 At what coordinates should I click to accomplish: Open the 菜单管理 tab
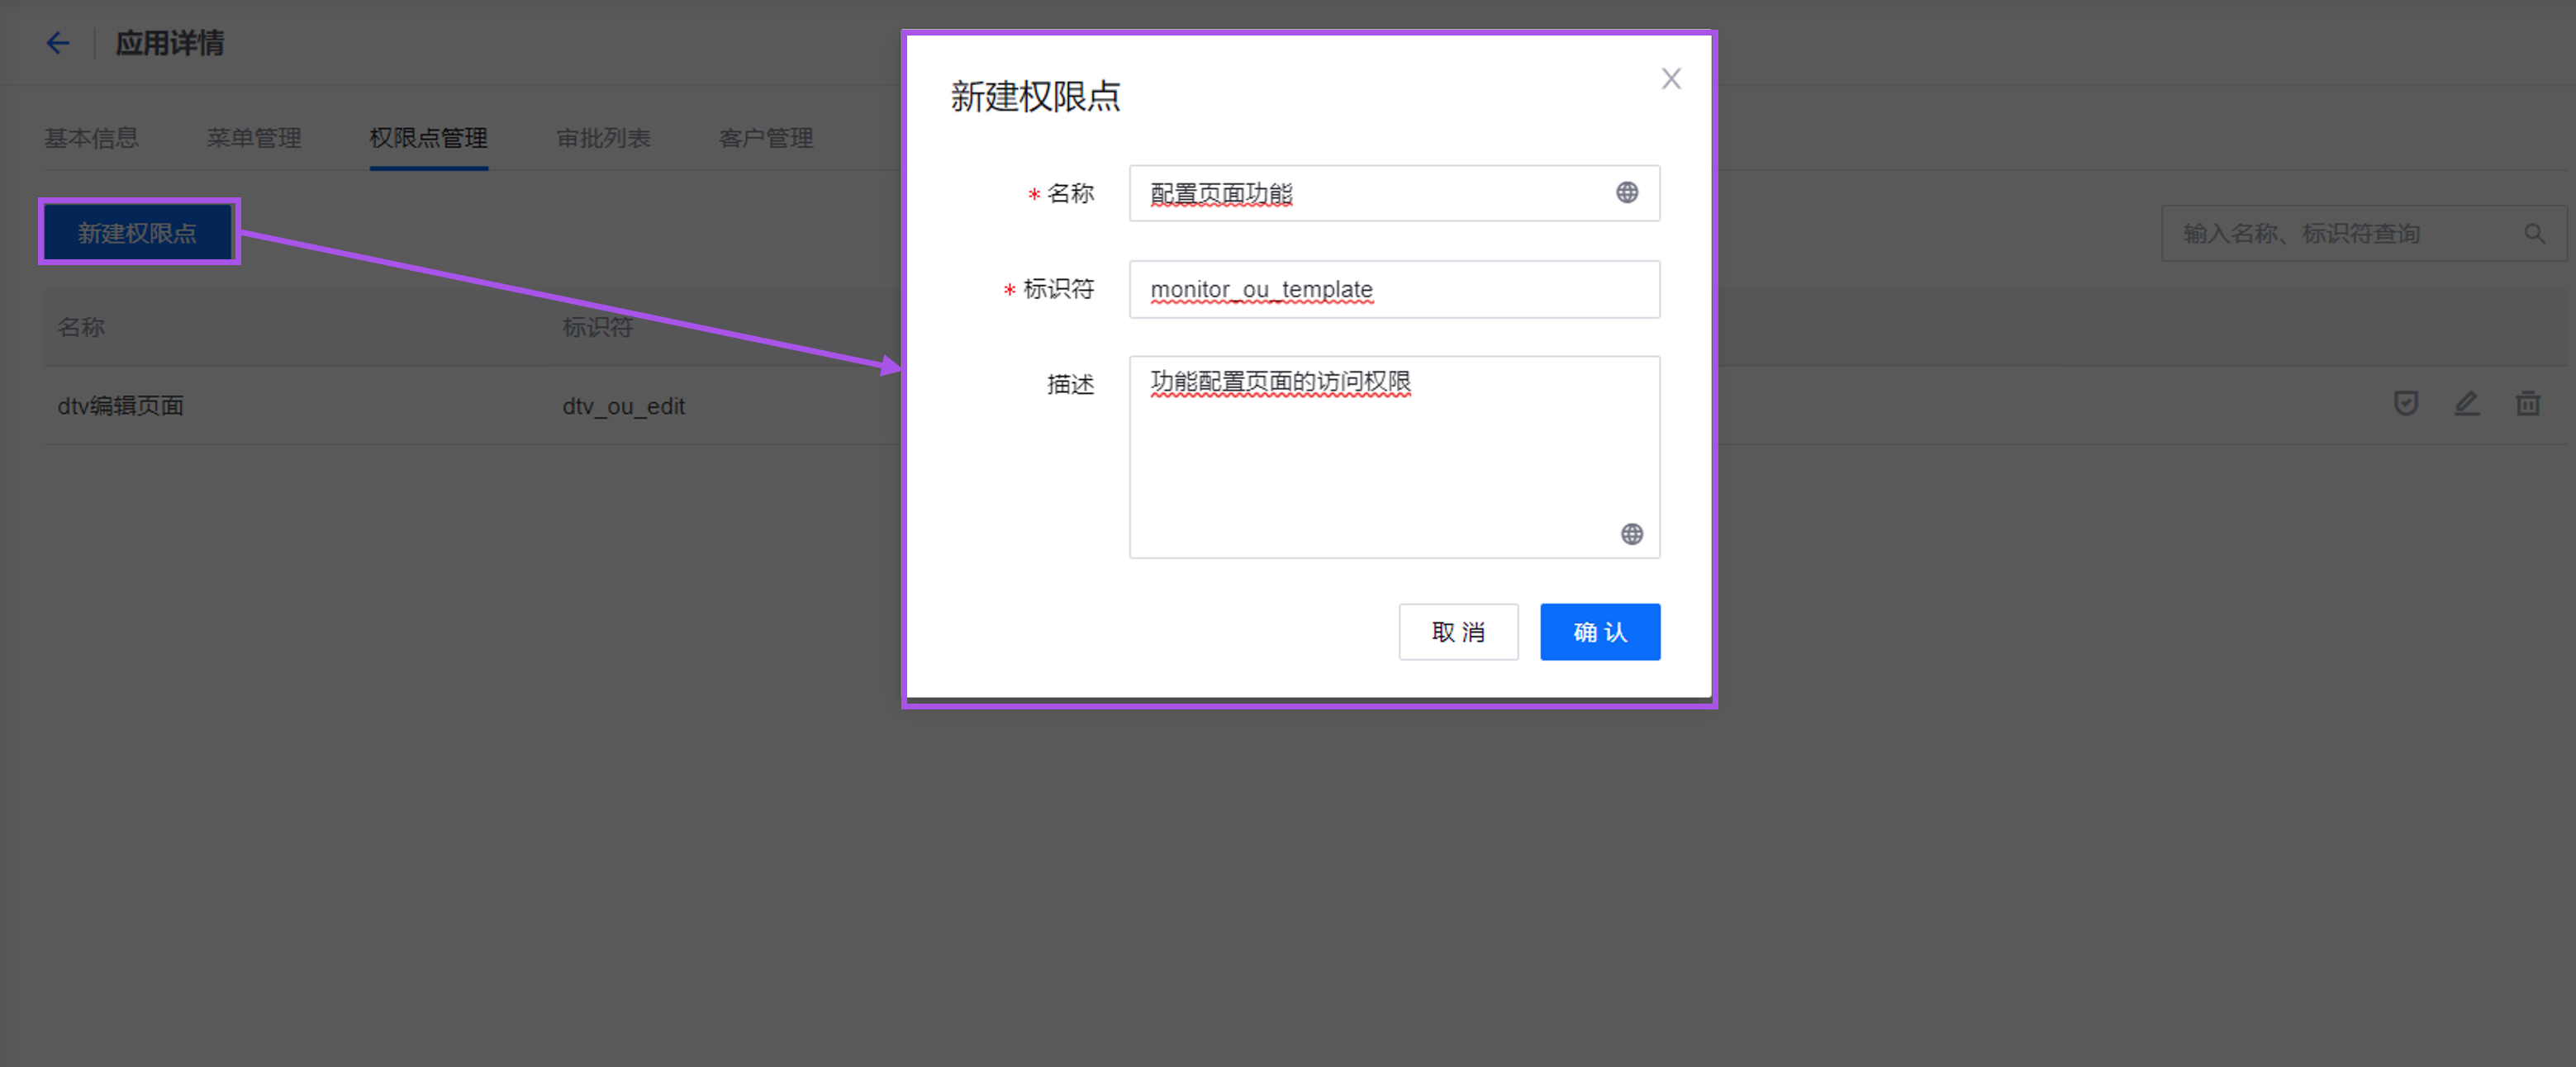pyautogui.click(x=254, y=138)
